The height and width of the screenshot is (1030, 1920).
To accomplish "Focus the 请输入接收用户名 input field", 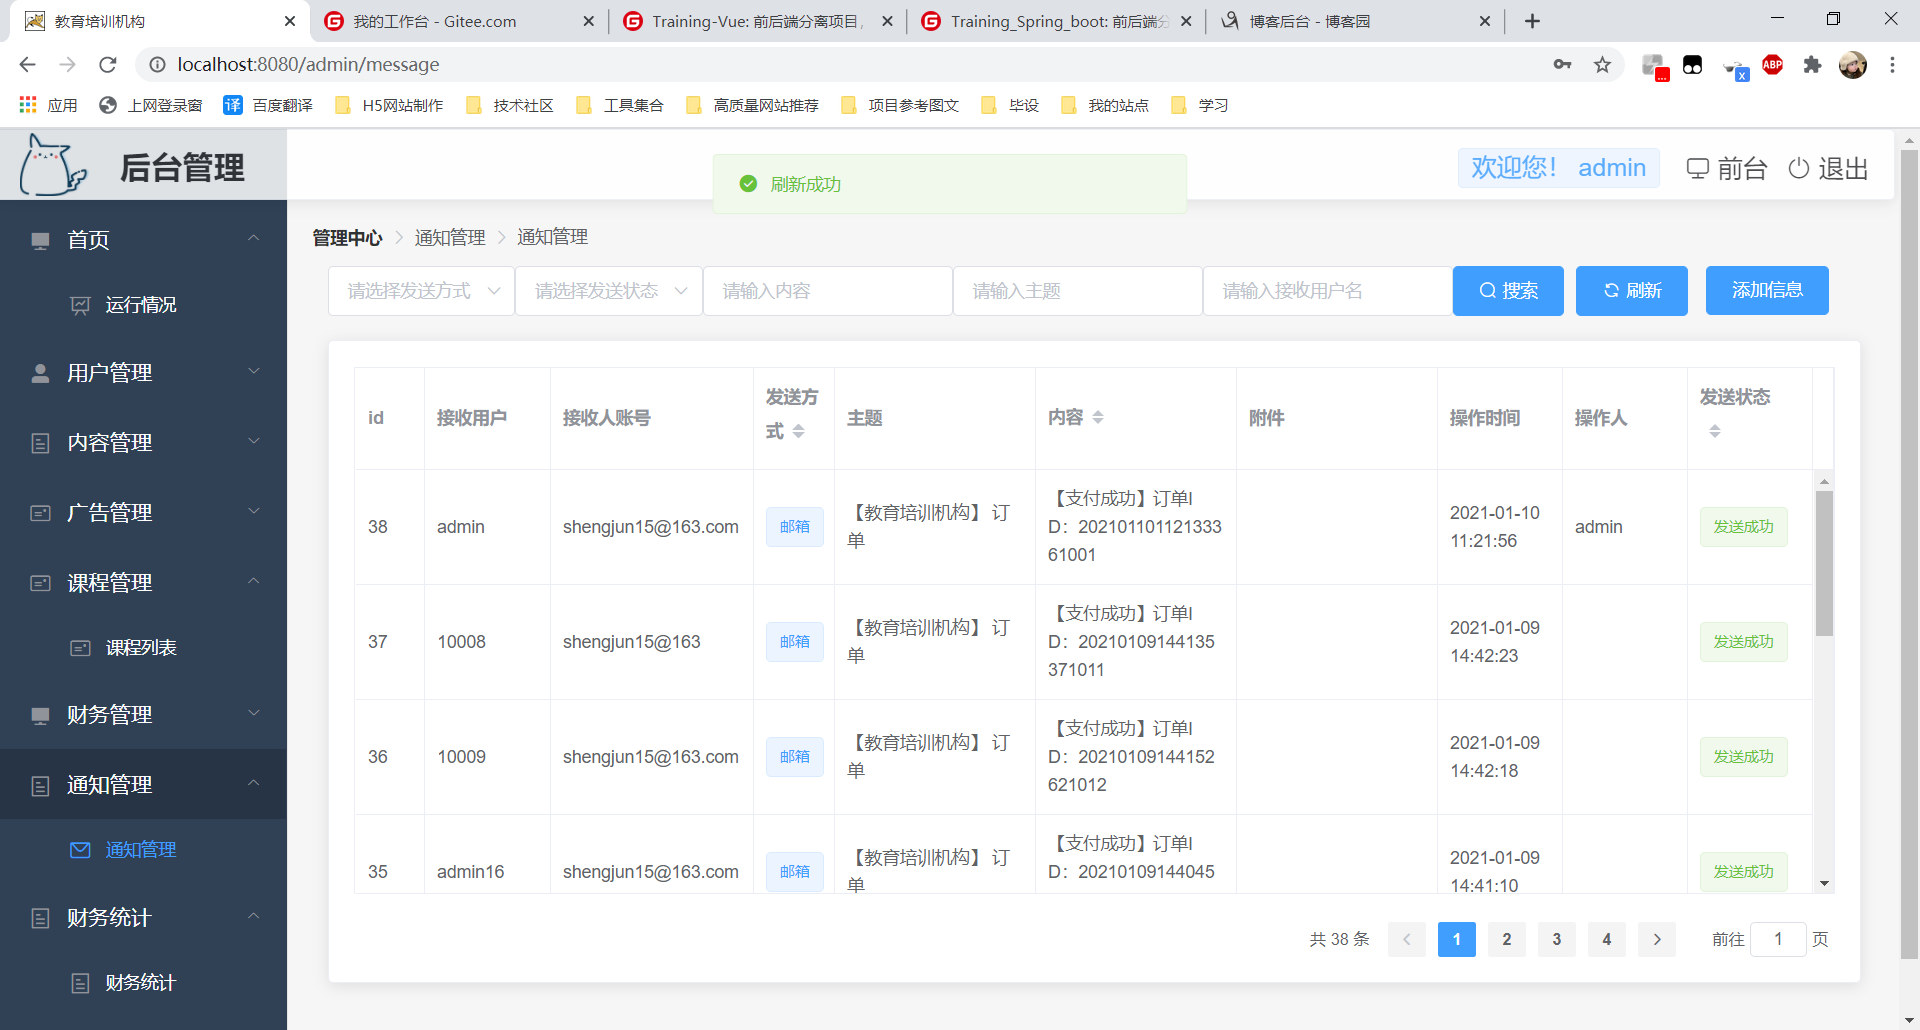I will click(x=1328, y=291).
